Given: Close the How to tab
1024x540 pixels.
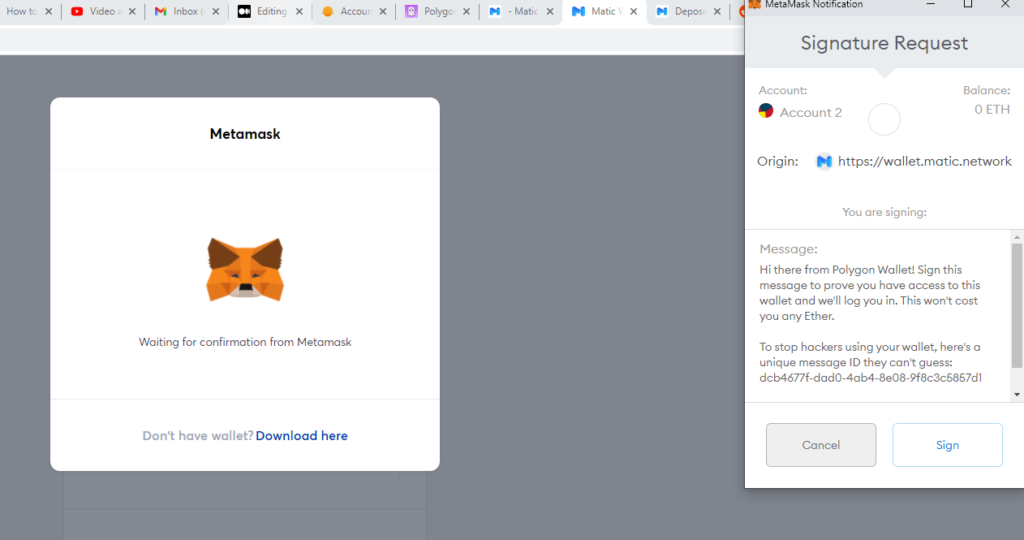Looking at the screenshot, I should coord(47,12).
